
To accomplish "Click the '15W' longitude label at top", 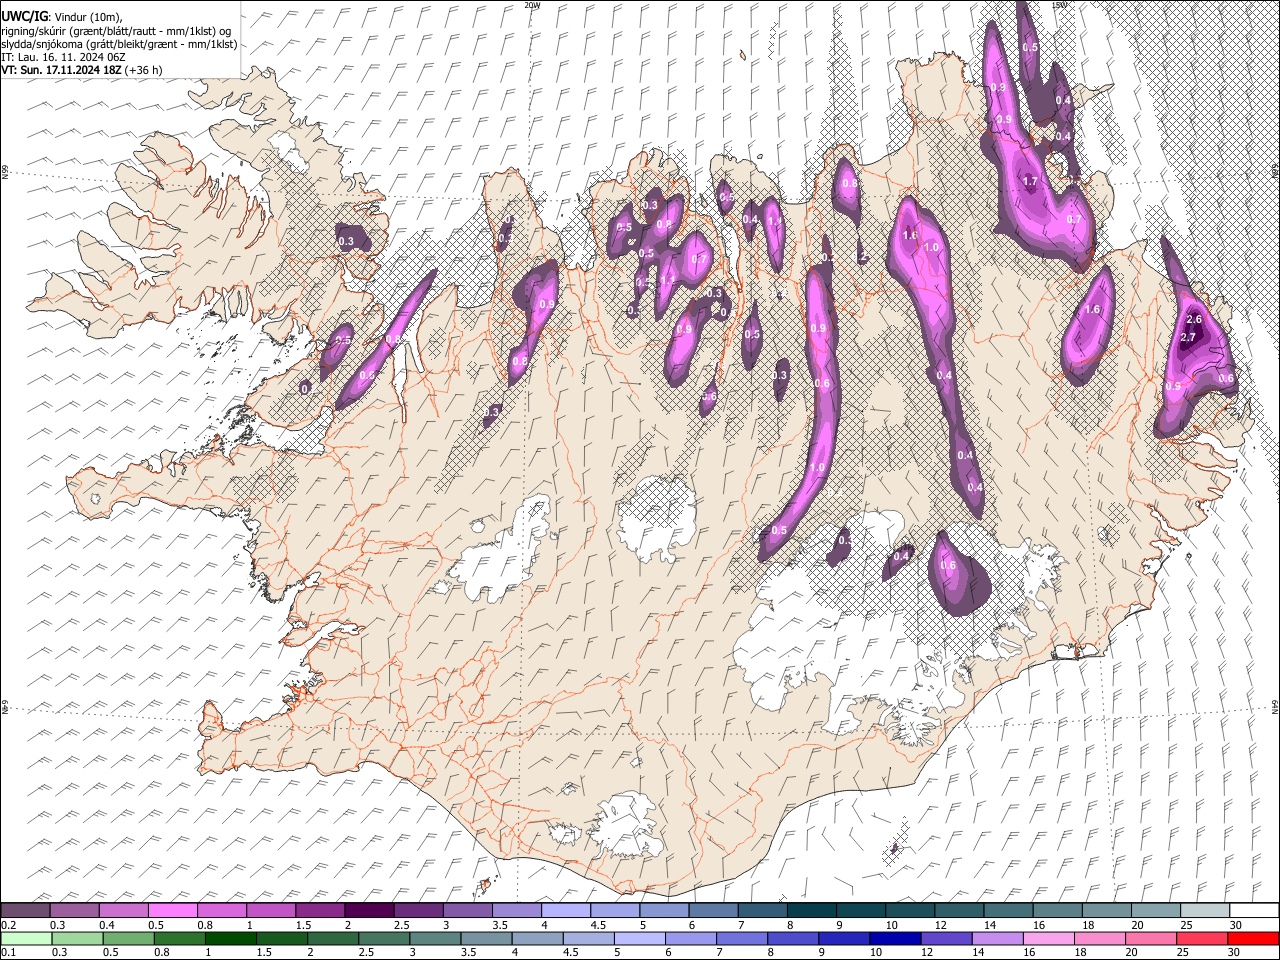I will click(1059, 5).
